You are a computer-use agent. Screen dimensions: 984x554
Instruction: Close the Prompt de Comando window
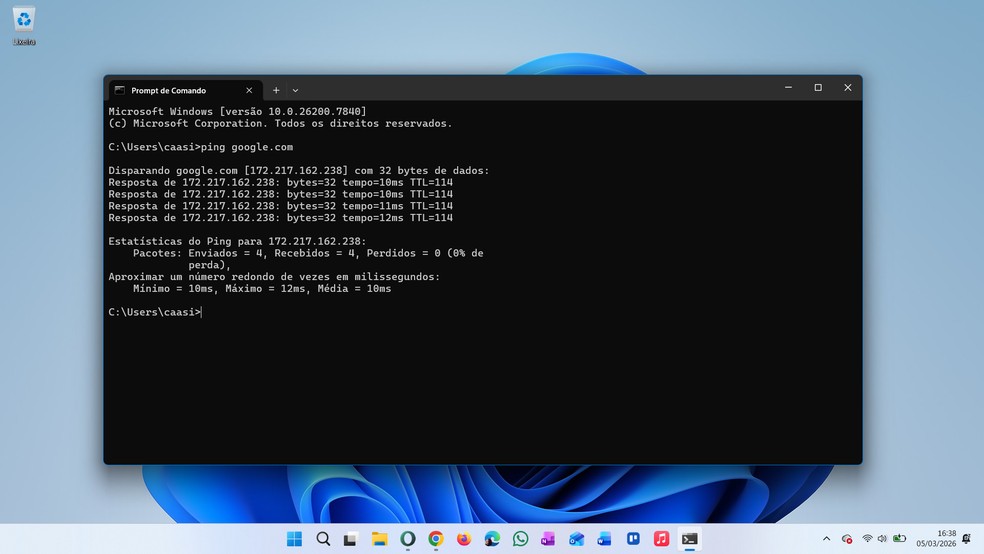coord(847,88)
